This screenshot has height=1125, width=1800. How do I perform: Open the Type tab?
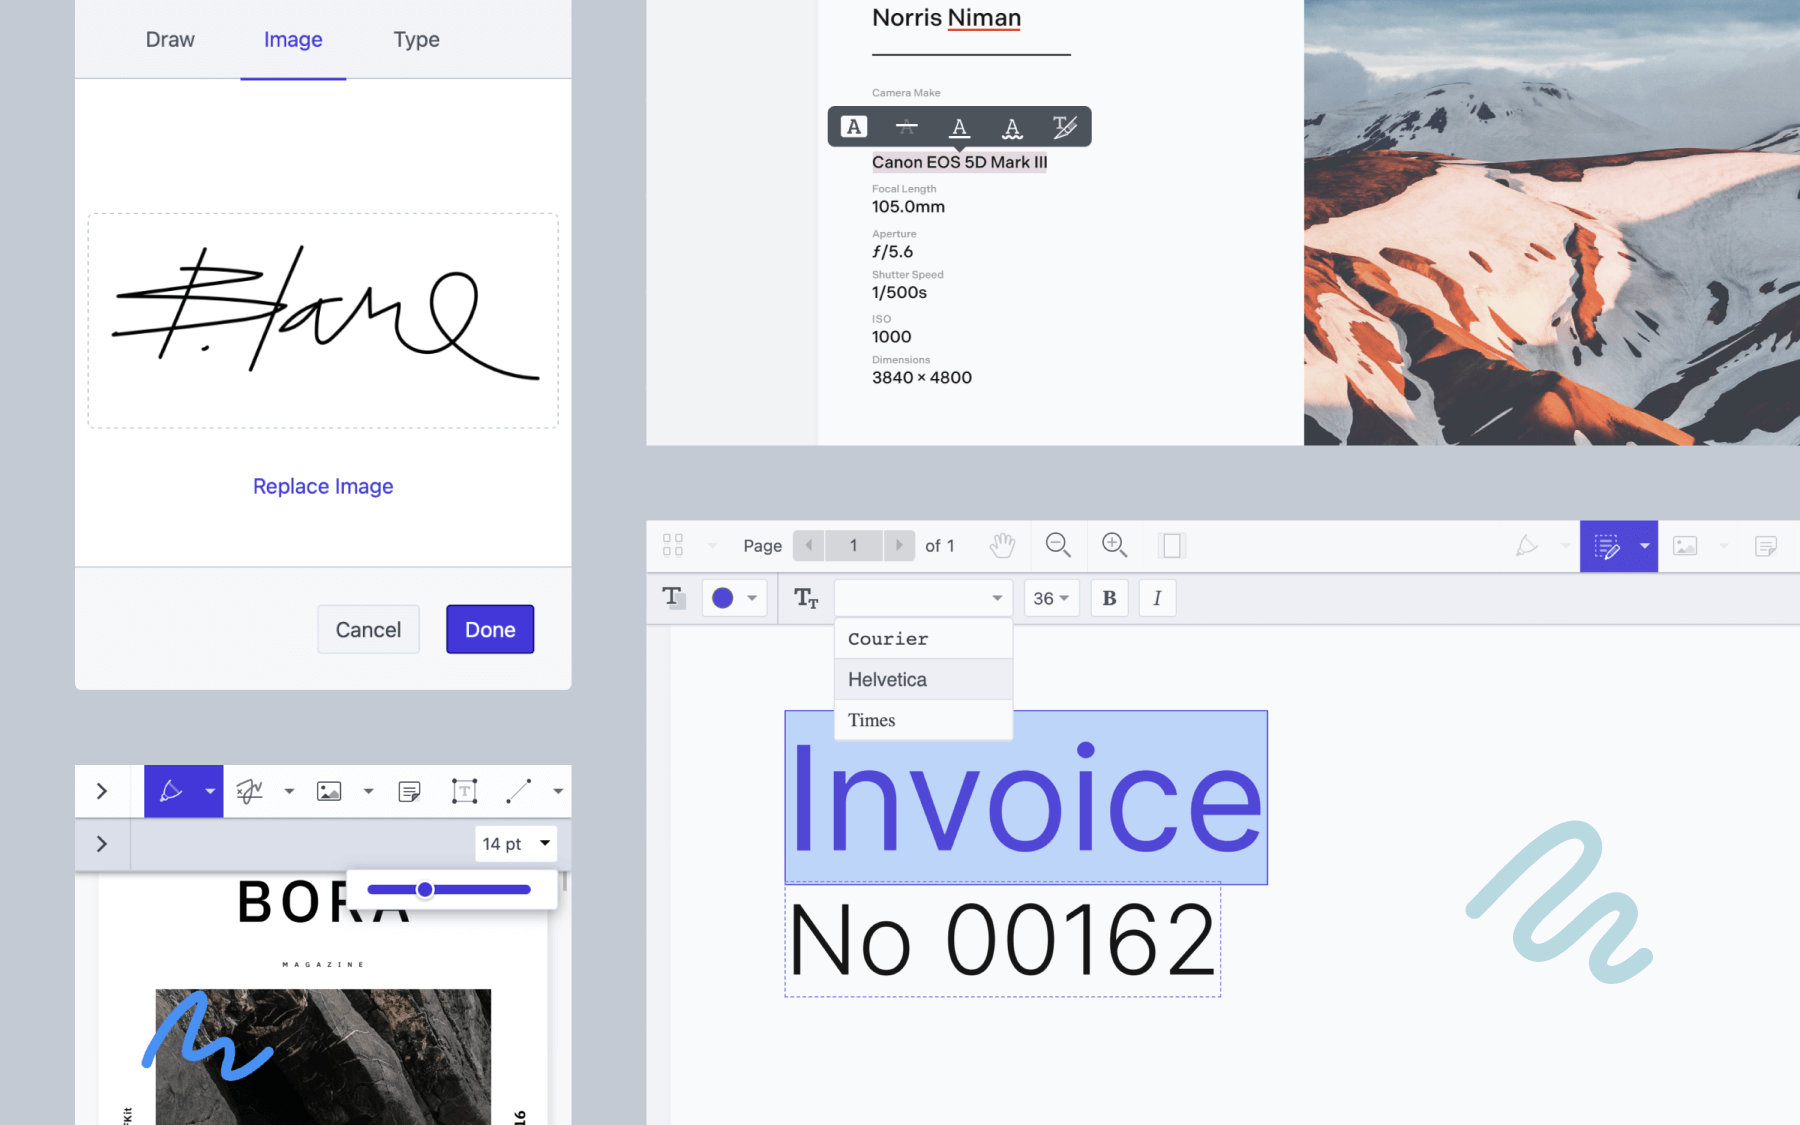click(x=416, y=40)
